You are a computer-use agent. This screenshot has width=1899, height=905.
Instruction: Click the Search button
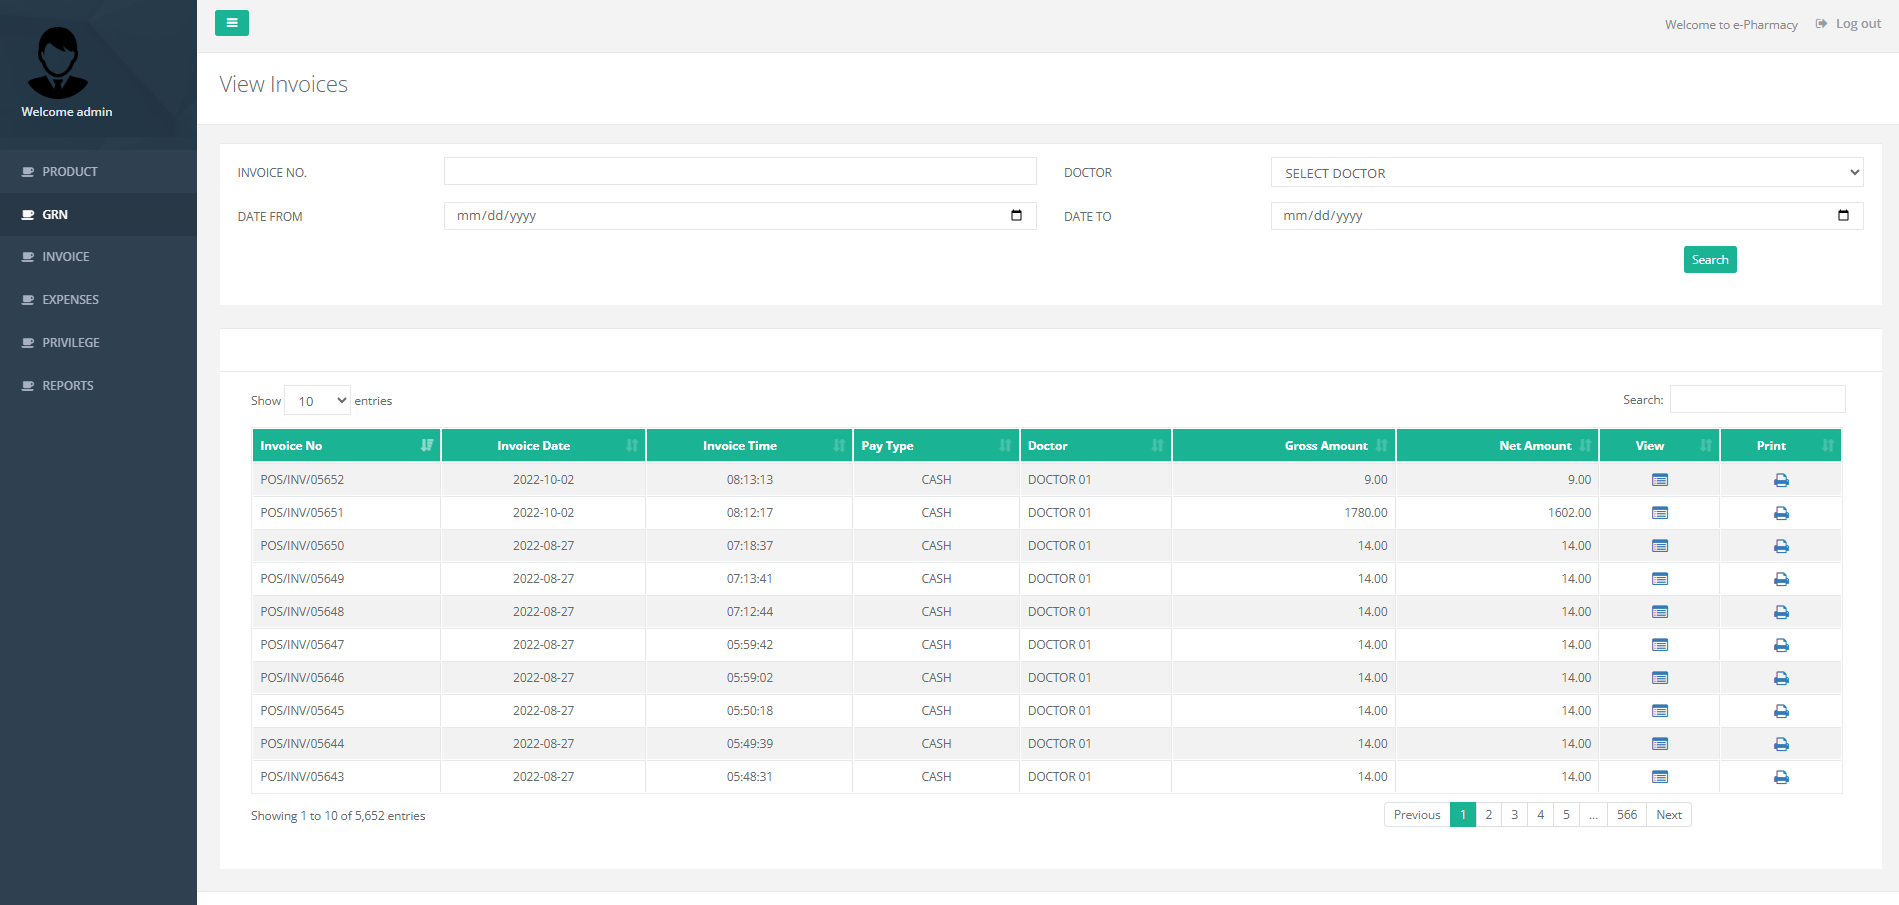coord(1709,259)
